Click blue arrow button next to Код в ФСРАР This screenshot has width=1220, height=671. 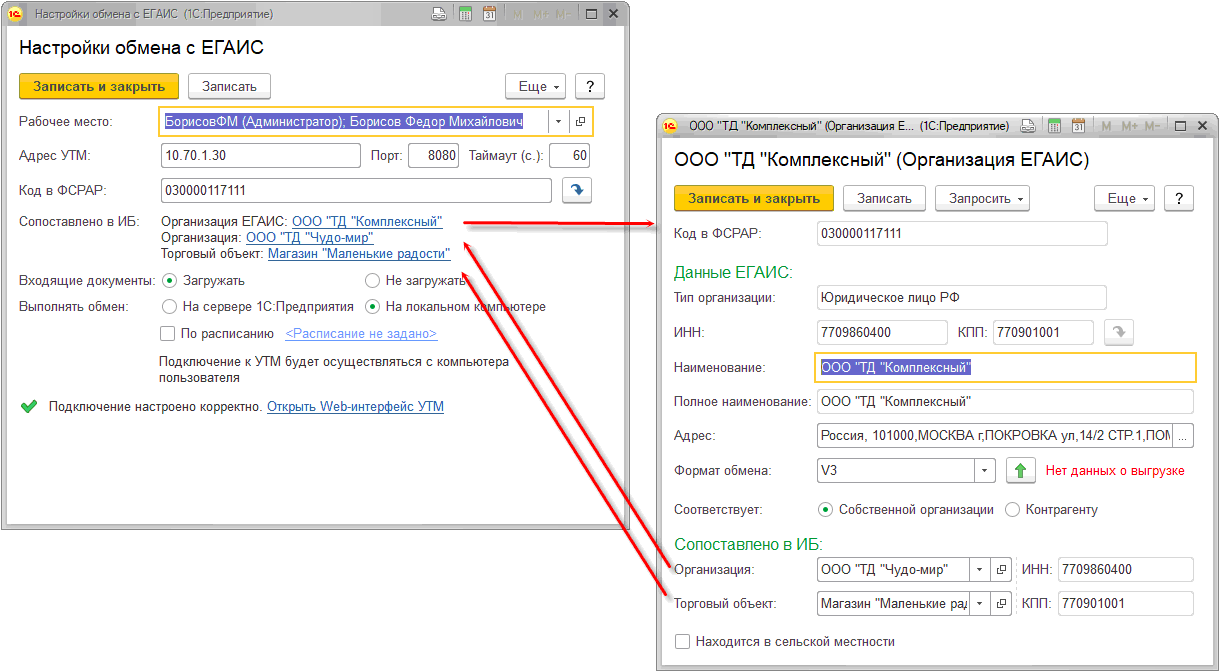577,190
